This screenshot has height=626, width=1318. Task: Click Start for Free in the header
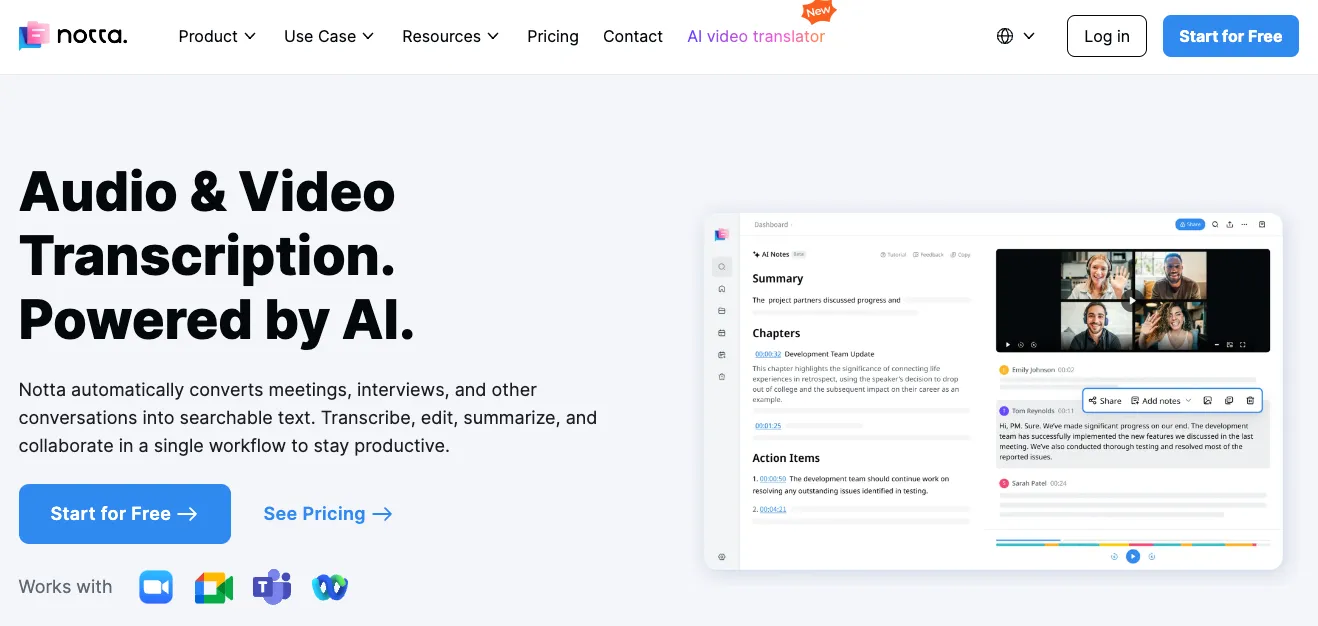click(x=1231, y=36)
